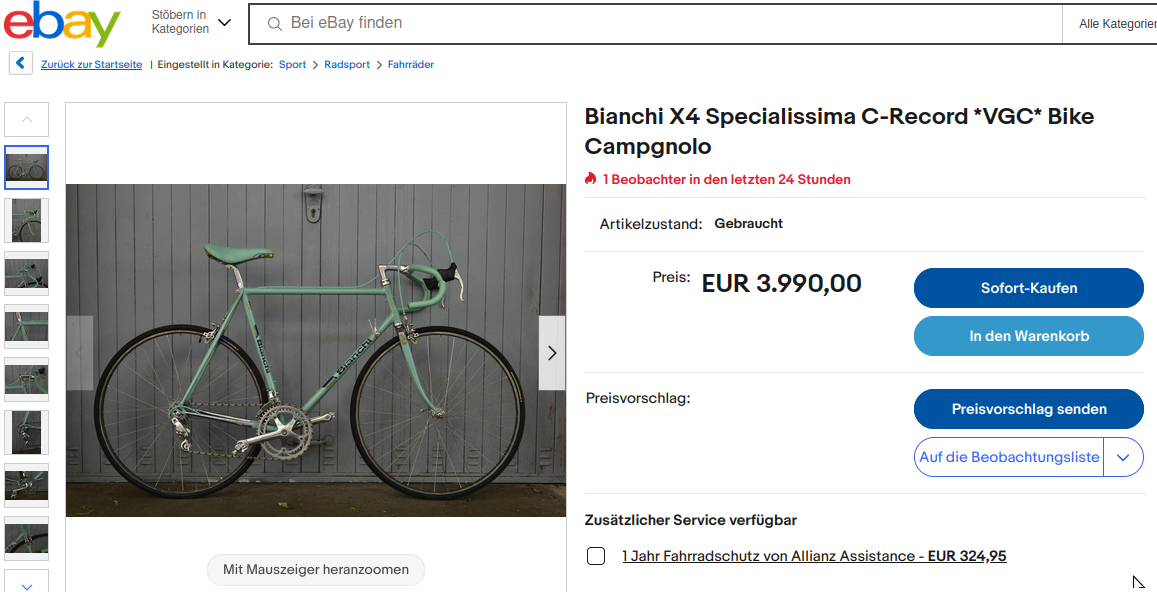The image size is (1157, 592).
Task: Show previous bike photo with left arrow
Action: 80,353
